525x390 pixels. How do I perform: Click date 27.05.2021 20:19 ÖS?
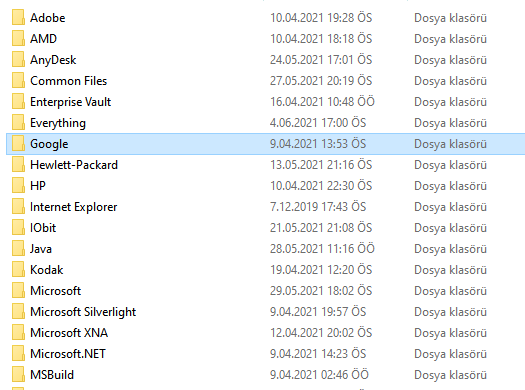pos(321,81)
